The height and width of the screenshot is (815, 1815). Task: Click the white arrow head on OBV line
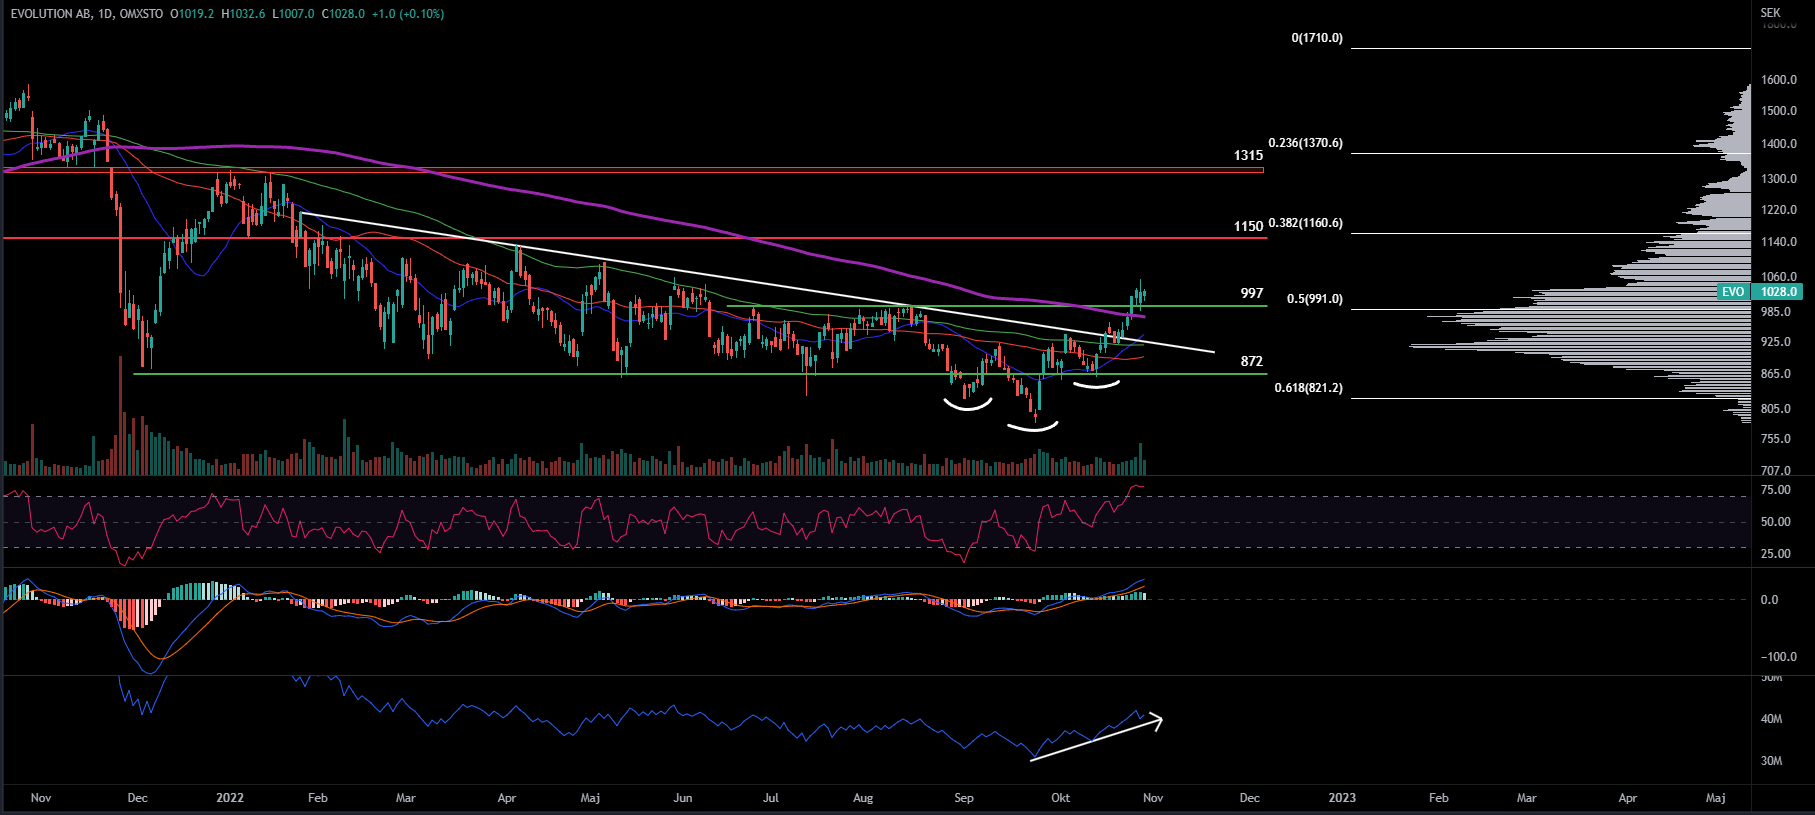(x=1157, y=718)
